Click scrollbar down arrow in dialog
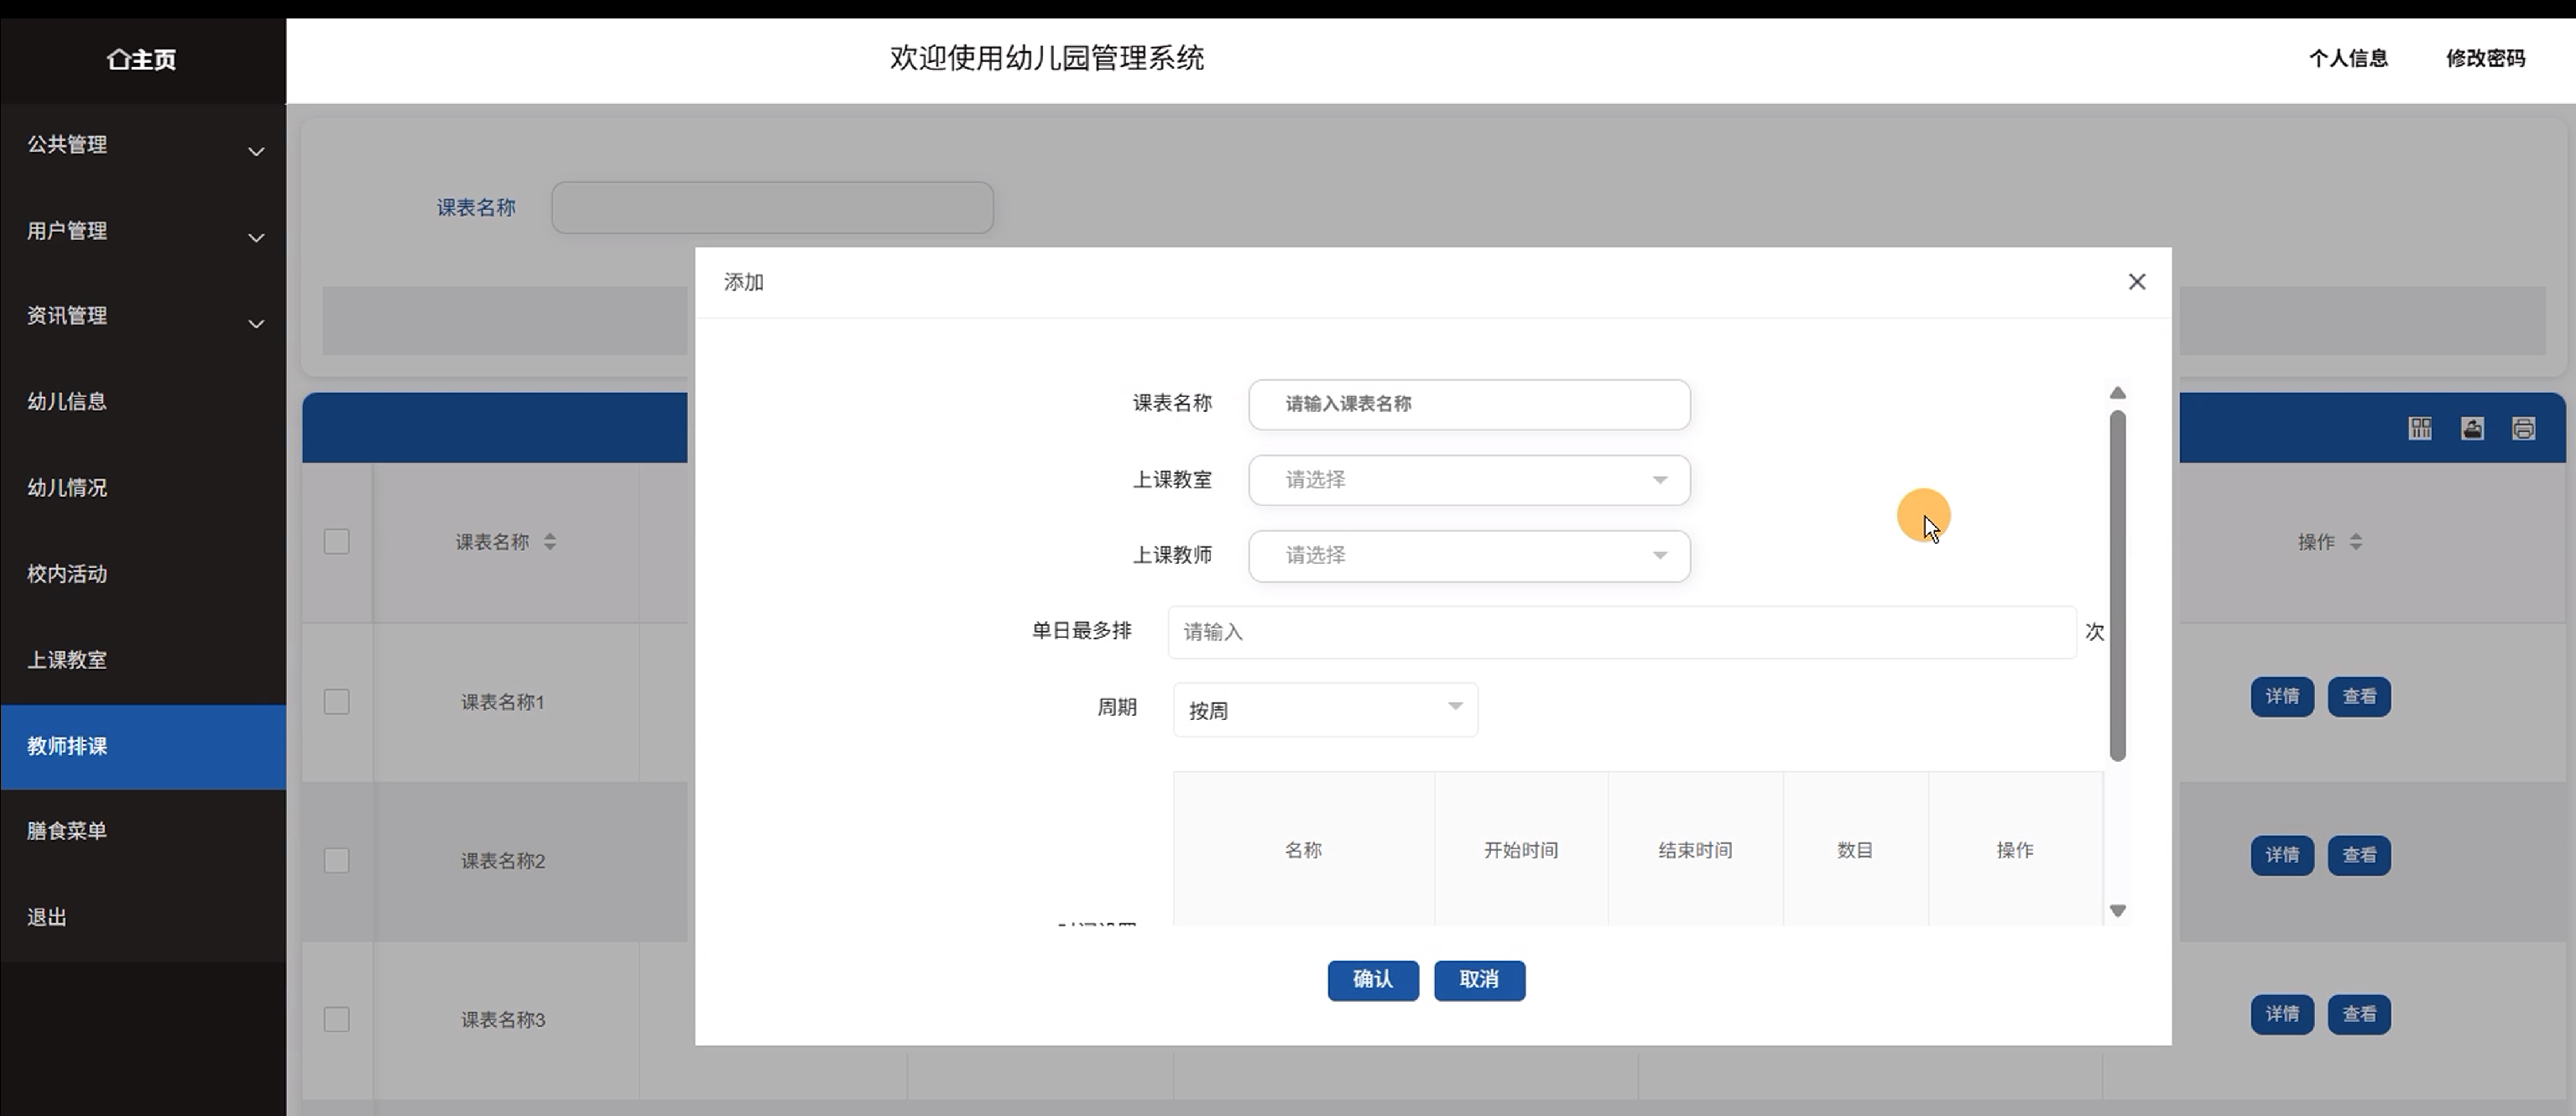The height and width of the screenshot is (1116, 2576). (x=2117, y=910)
